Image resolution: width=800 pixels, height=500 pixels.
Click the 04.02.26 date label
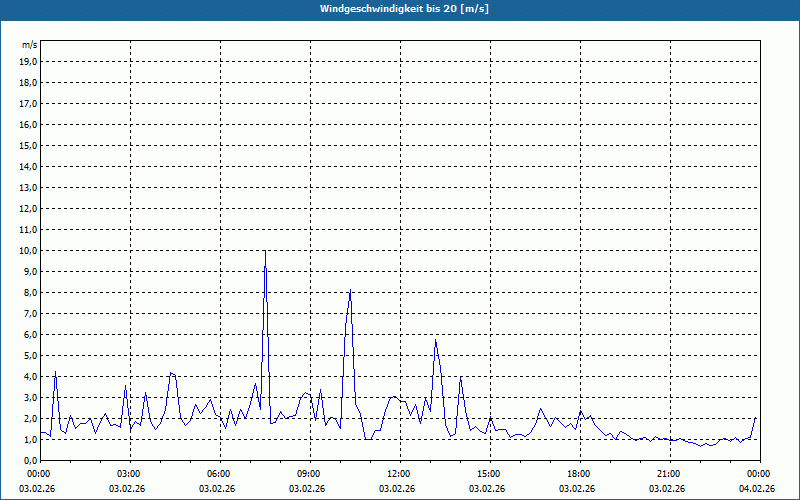(758, 488)
